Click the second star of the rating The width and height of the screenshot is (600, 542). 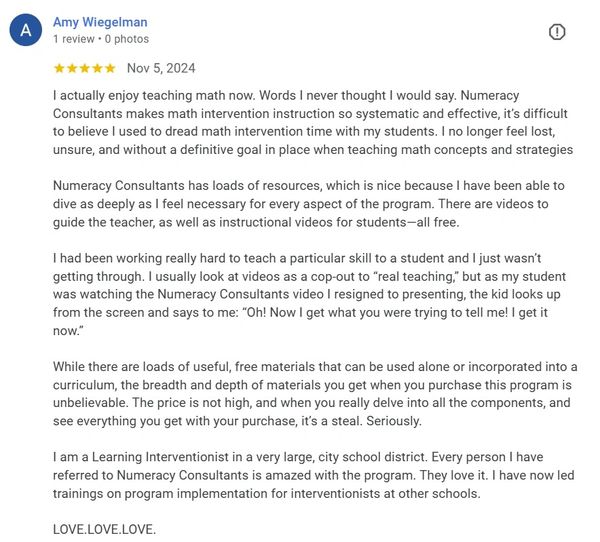click(72, 69)
